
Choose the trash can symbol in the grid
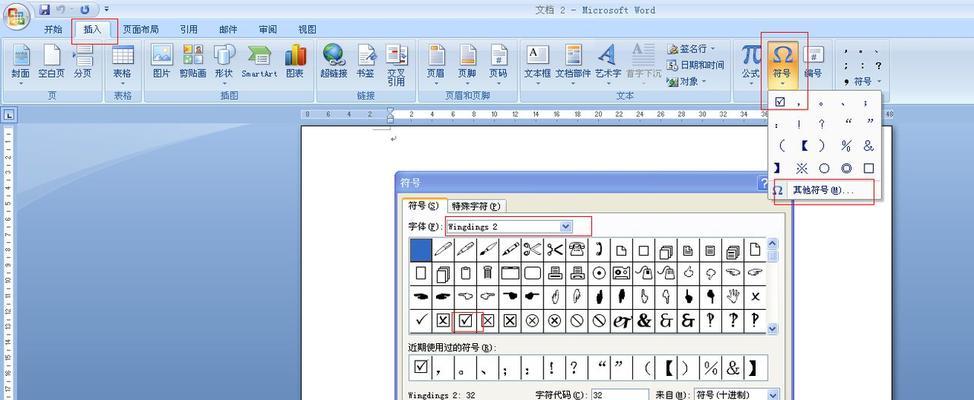coord(487,273)
